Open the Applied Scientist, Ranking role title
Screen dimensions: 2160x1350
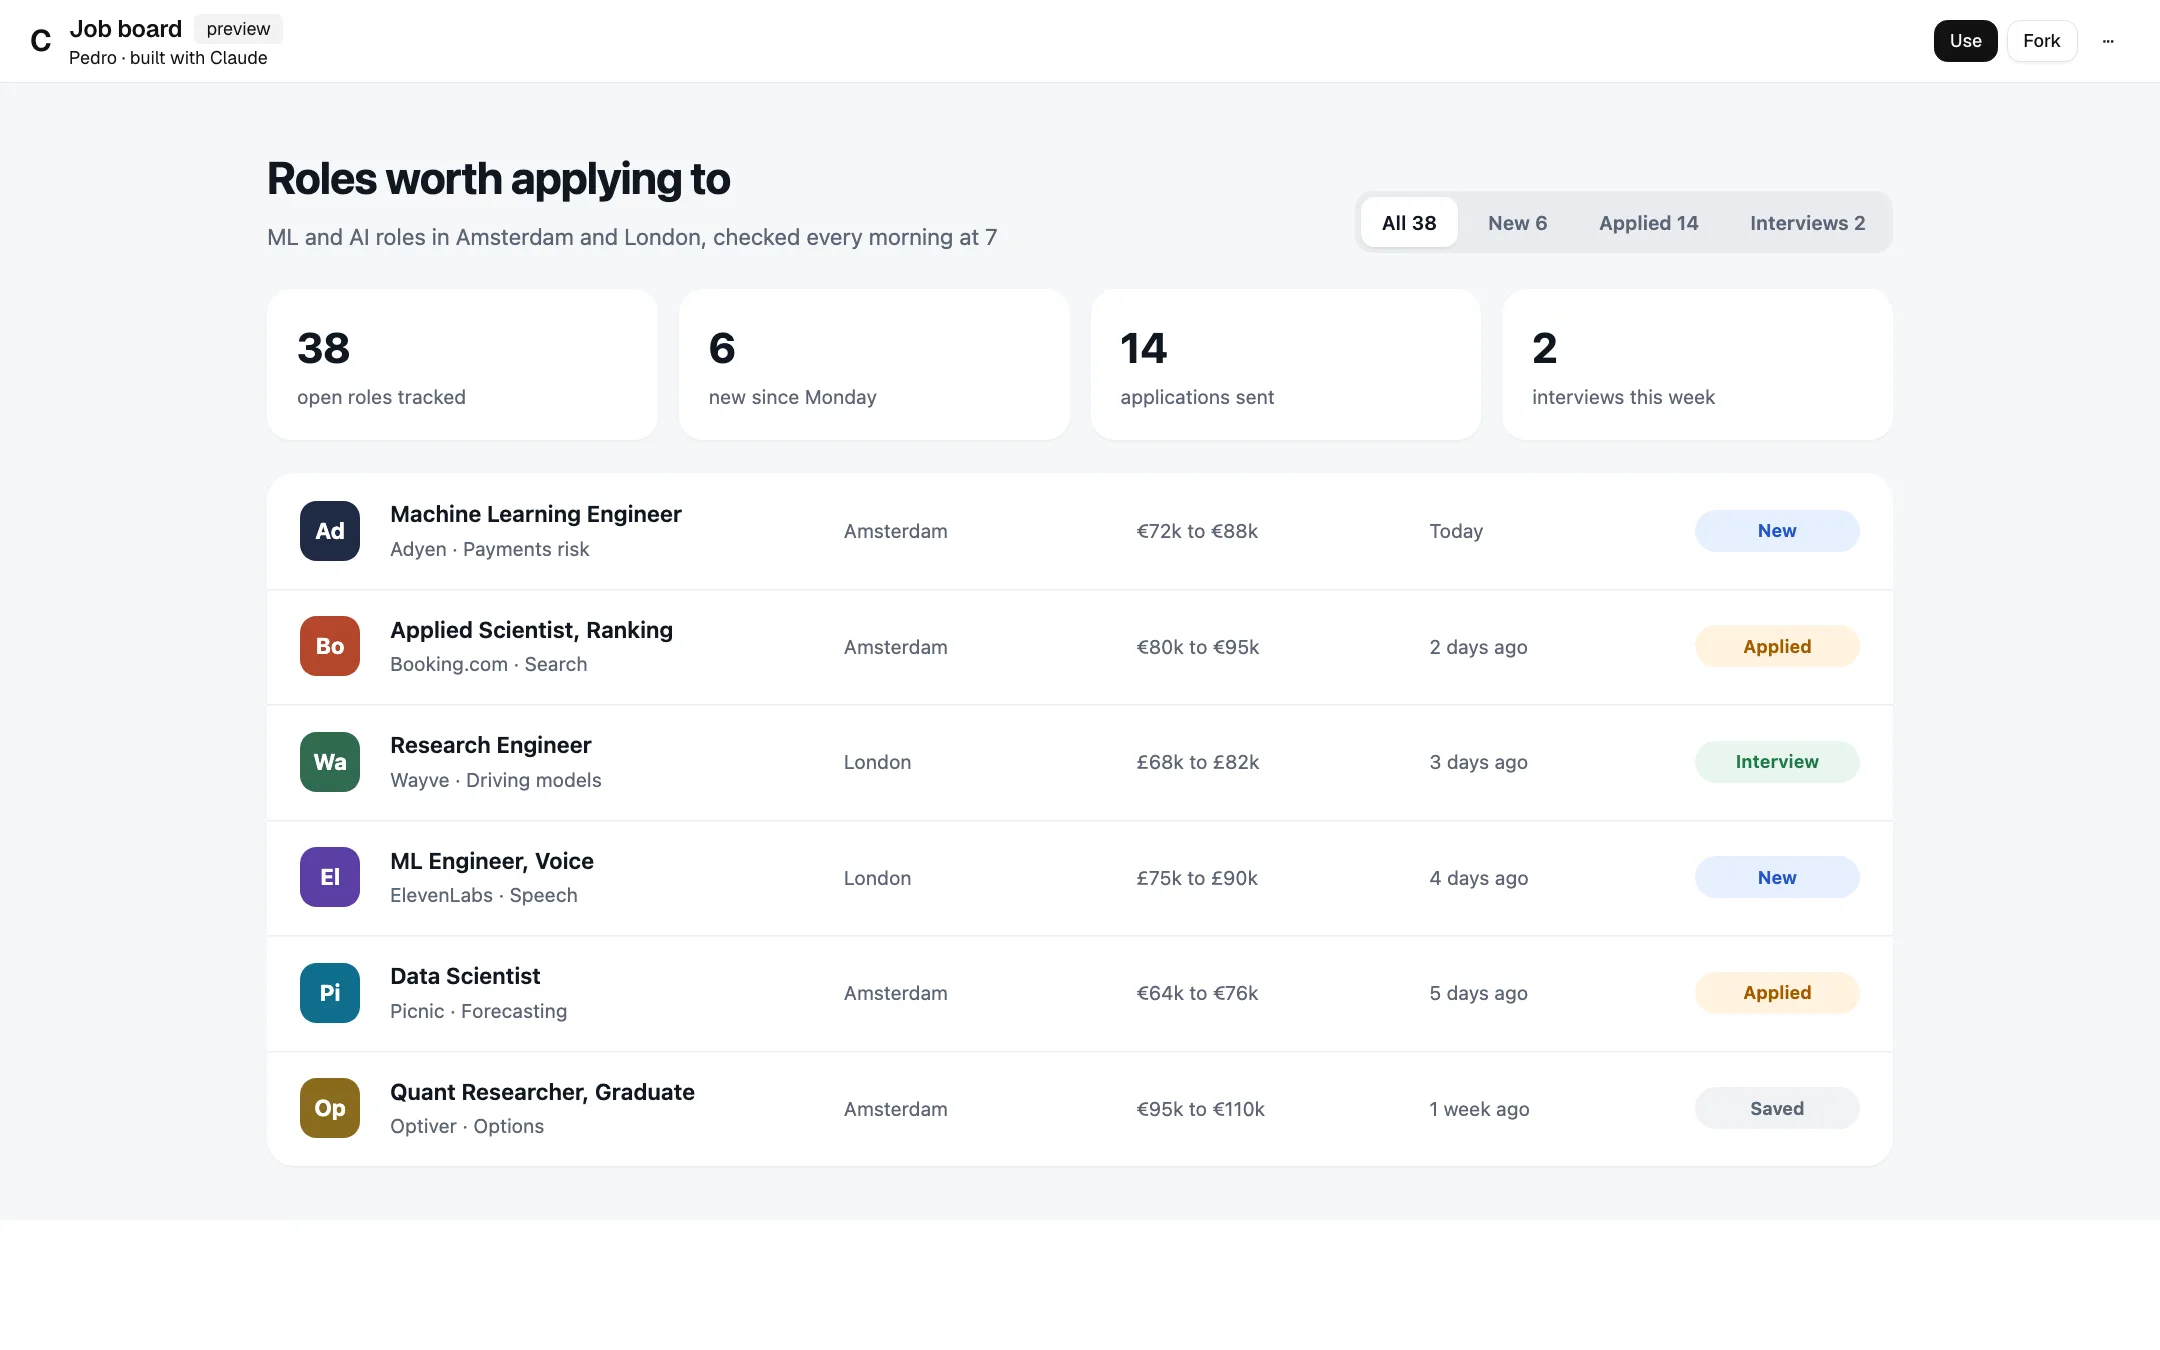(x=531, y=630)
